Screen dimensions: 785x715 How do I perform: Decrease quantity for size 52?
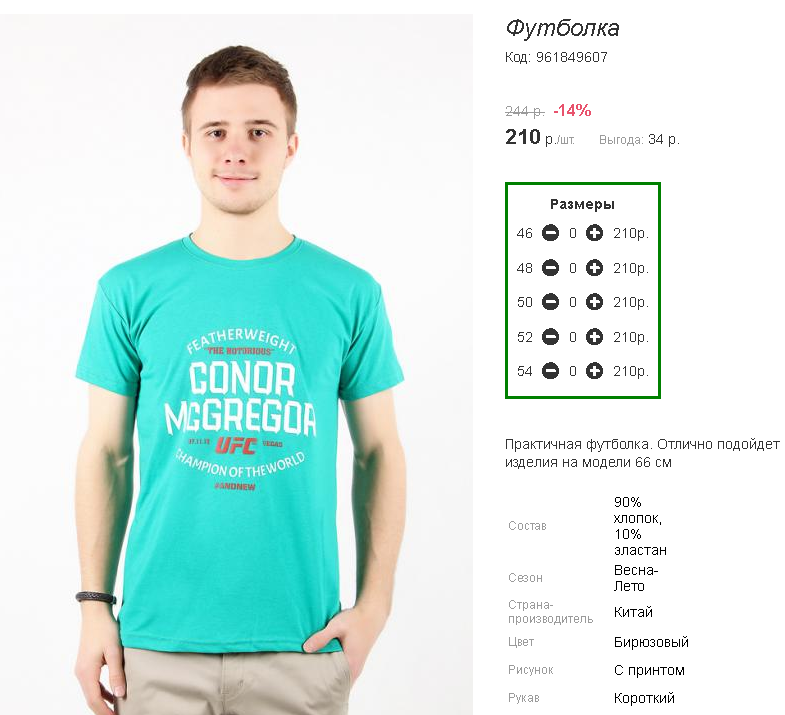pyautogui.click(x=550, y=337)
